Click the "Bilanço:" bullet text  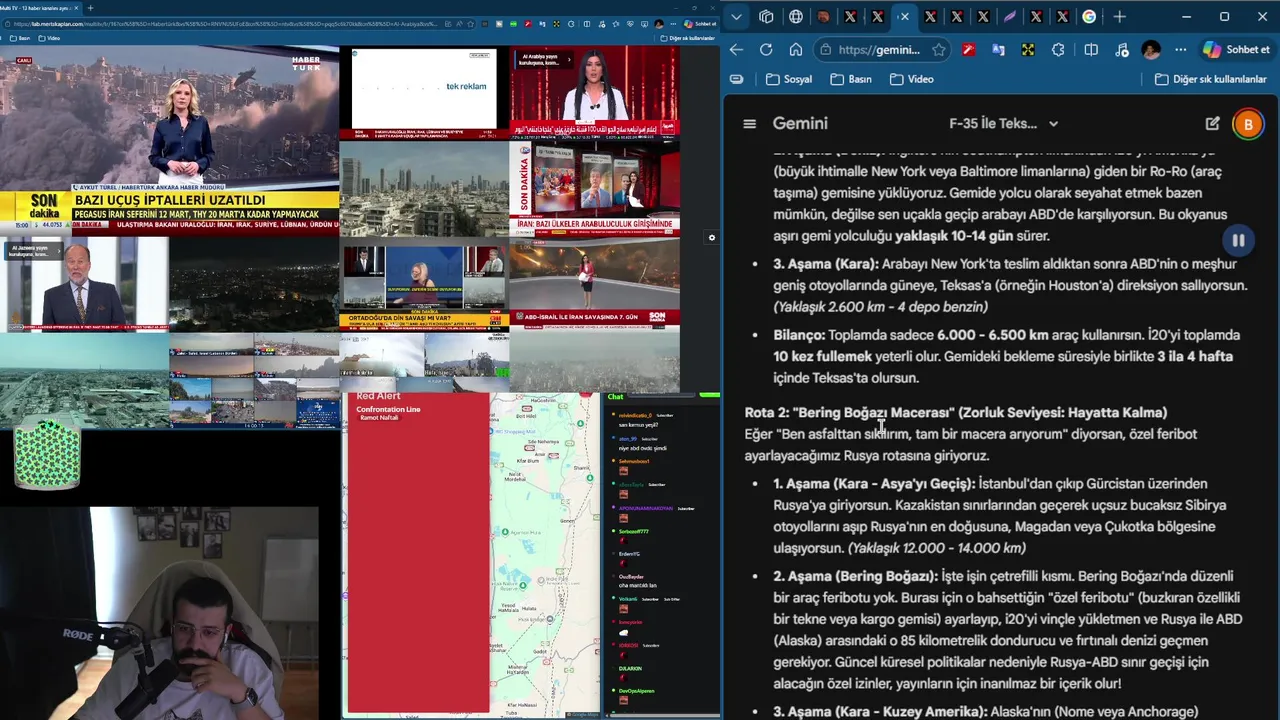[799, 335]
